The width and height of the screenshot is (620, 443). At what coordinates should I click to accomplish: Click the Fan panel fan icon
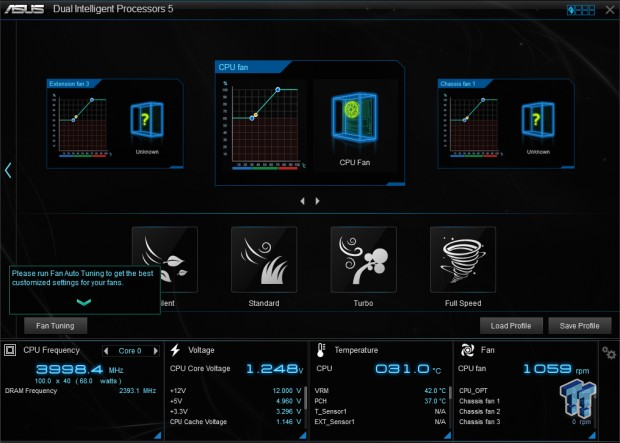[467, 350]
